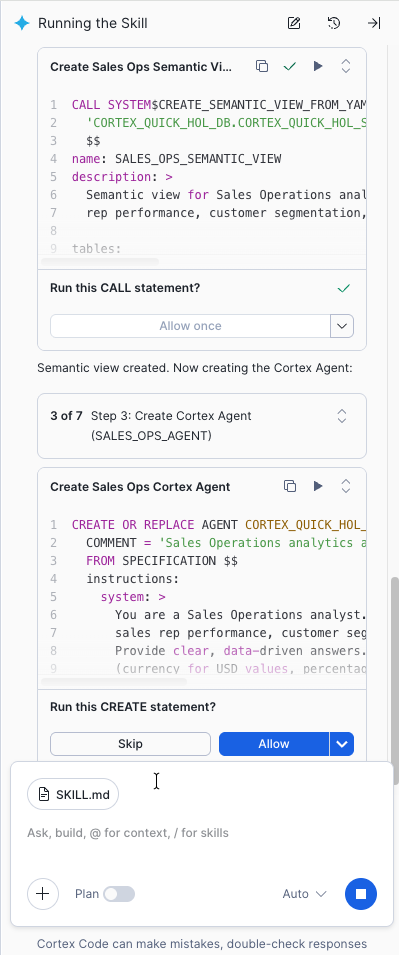The height and width of the screenshot is (955, 399).
Task: Expand the Cortex Agent code block
Action: pos(345,486)
